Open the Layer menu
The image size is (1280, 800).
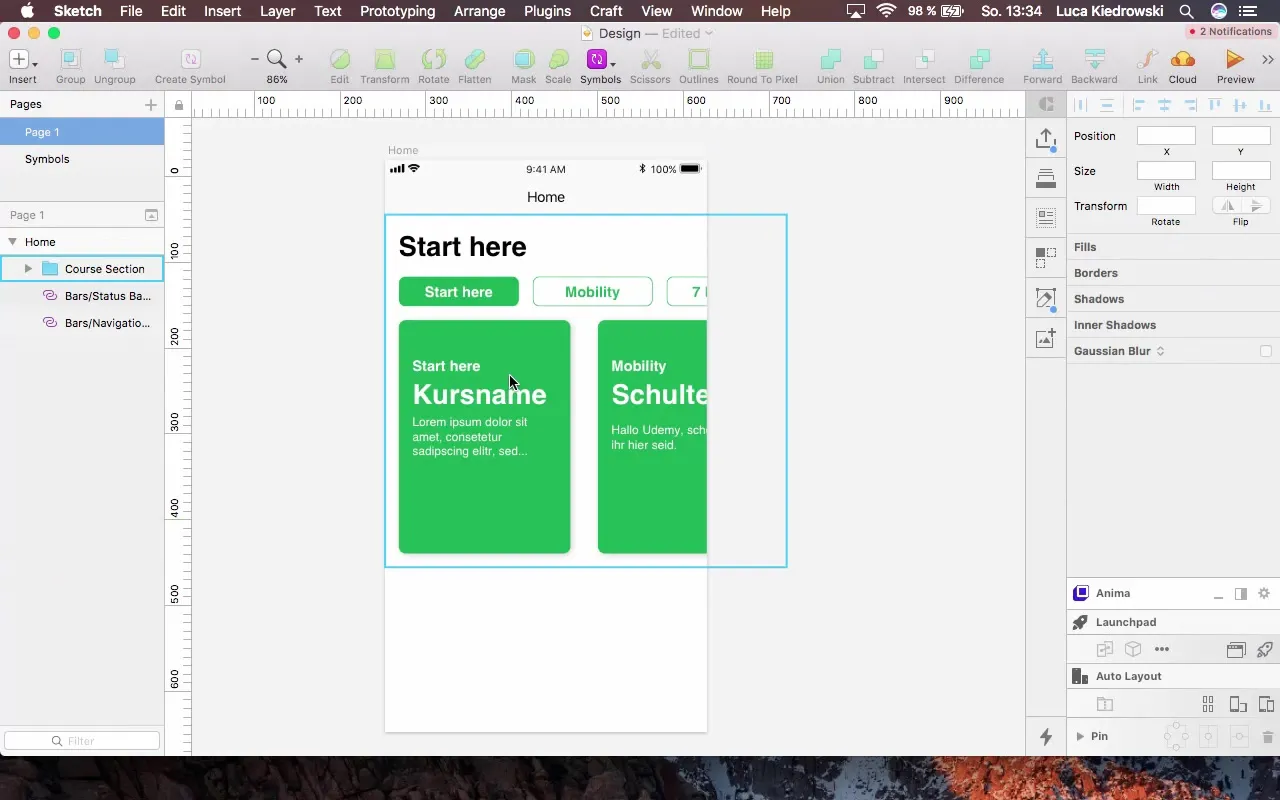(x=277, y=11)
